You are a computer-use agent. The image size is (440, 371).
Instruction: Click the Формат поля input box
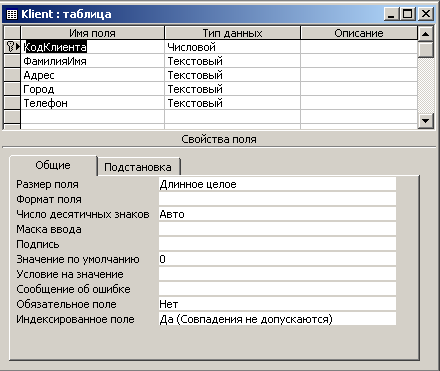click(x=277, y=199)
